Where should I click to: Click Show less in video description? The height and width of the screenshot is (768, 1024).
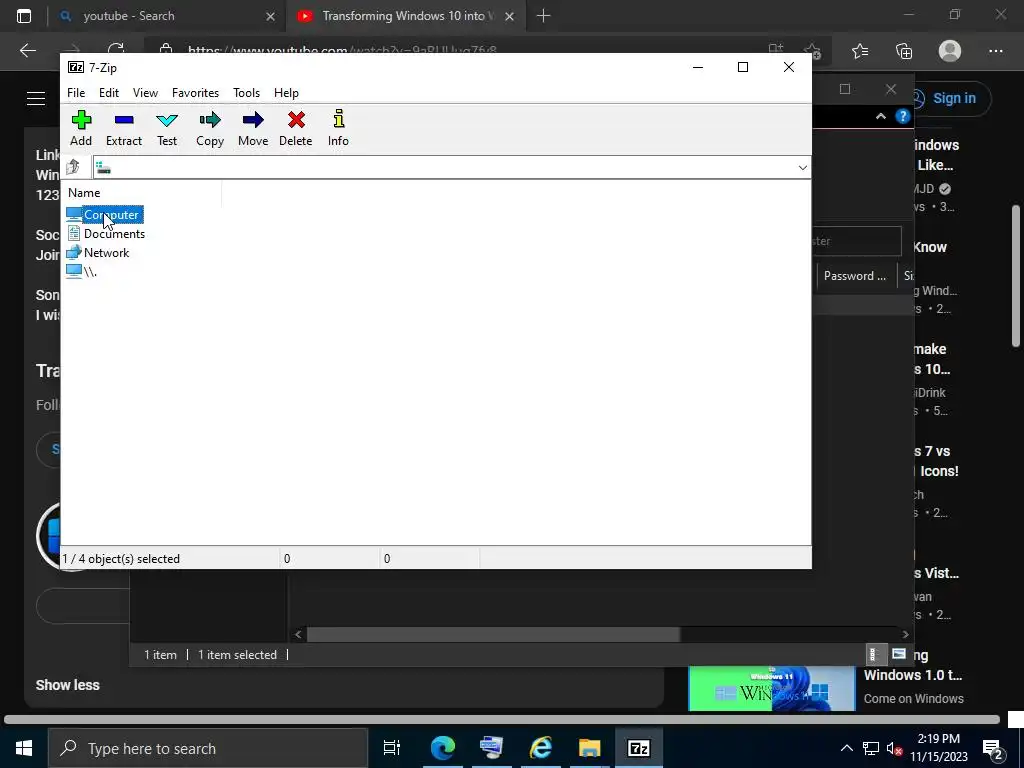67,685
